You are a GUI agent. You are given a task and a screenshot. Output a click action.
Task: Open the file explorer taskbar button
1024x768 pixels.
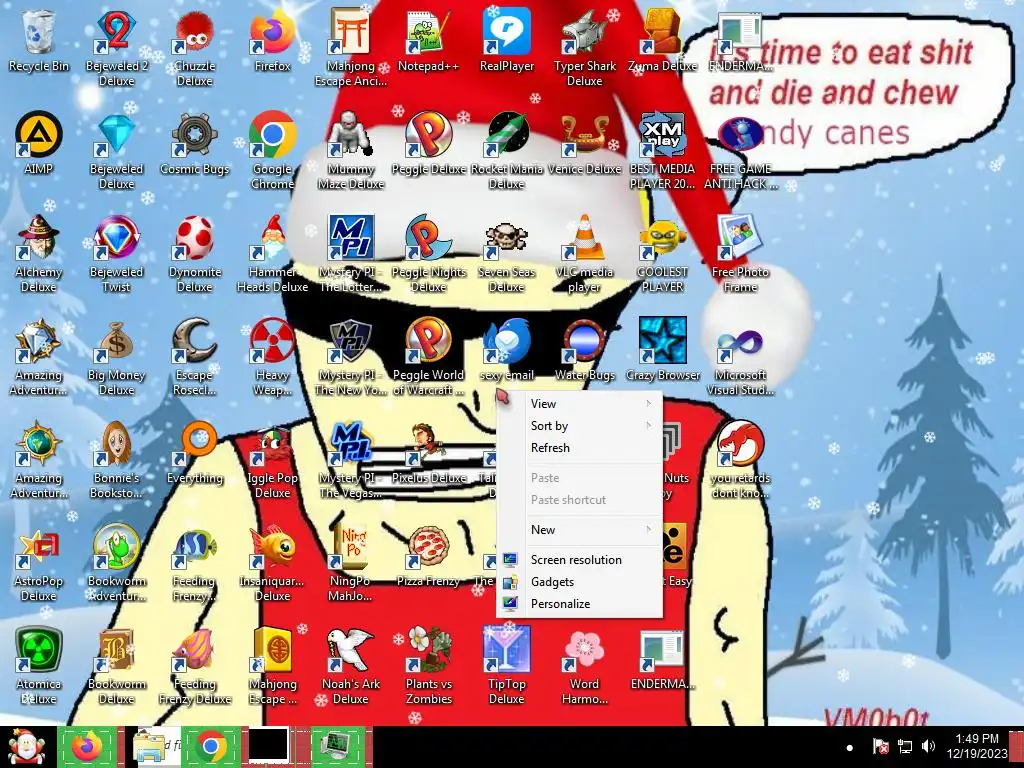pos(153,747)
